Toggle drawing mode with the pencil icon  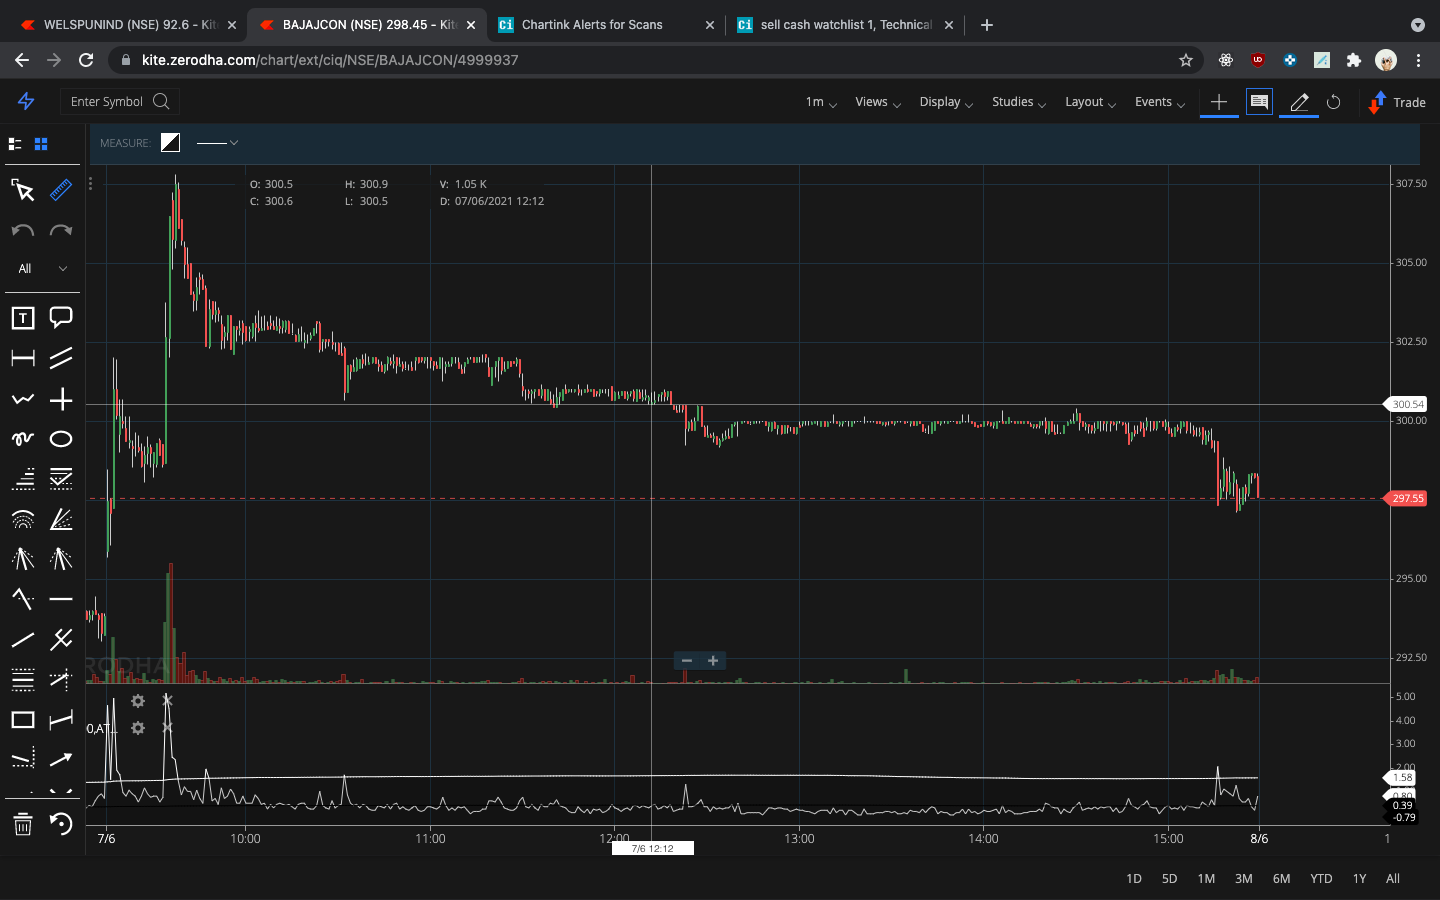click(x=1297, y=102)
